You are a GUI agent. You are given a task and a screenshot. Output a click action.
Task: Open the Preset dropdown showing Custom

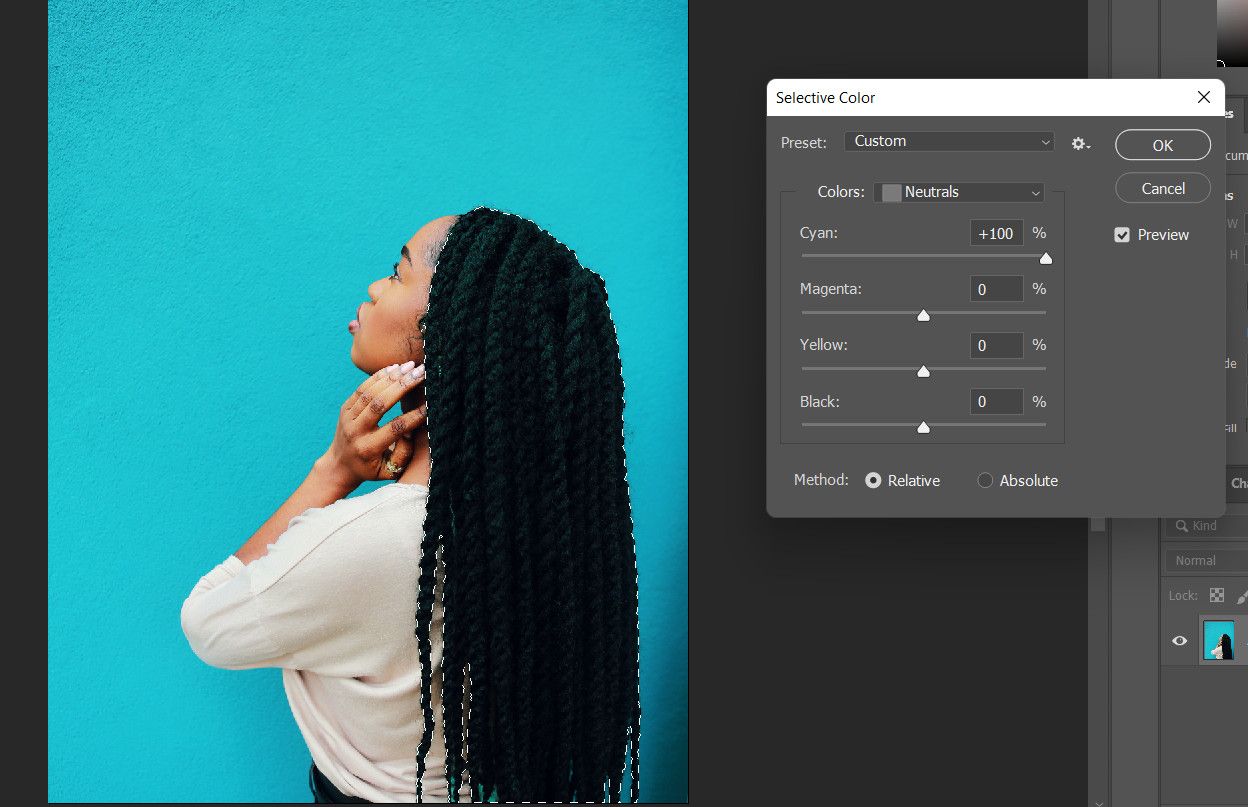948,141
